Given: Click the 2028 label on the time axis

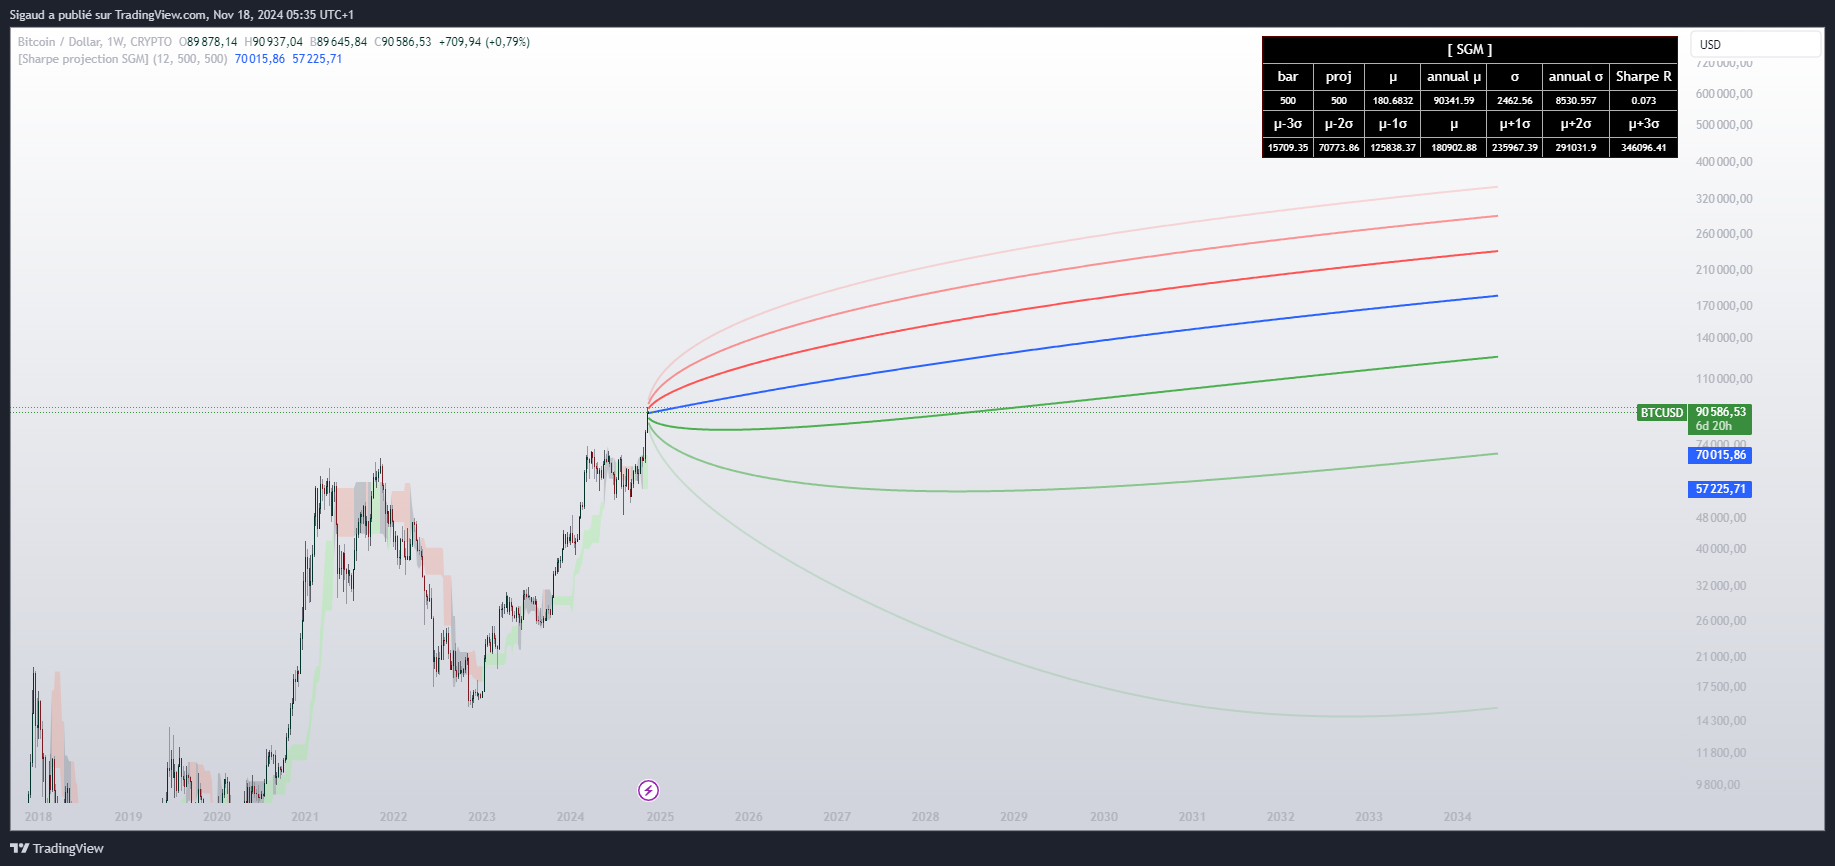Looking at the screenshot, I should [x=925, y=817].
